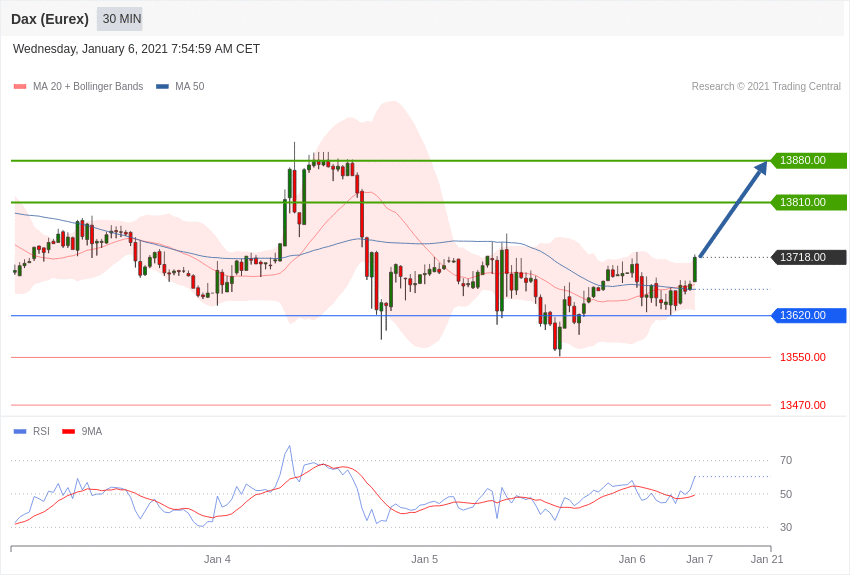Click the date line 'Wednesday, January 6, 2021 7:54:59 AM CET'

point(136,49)
